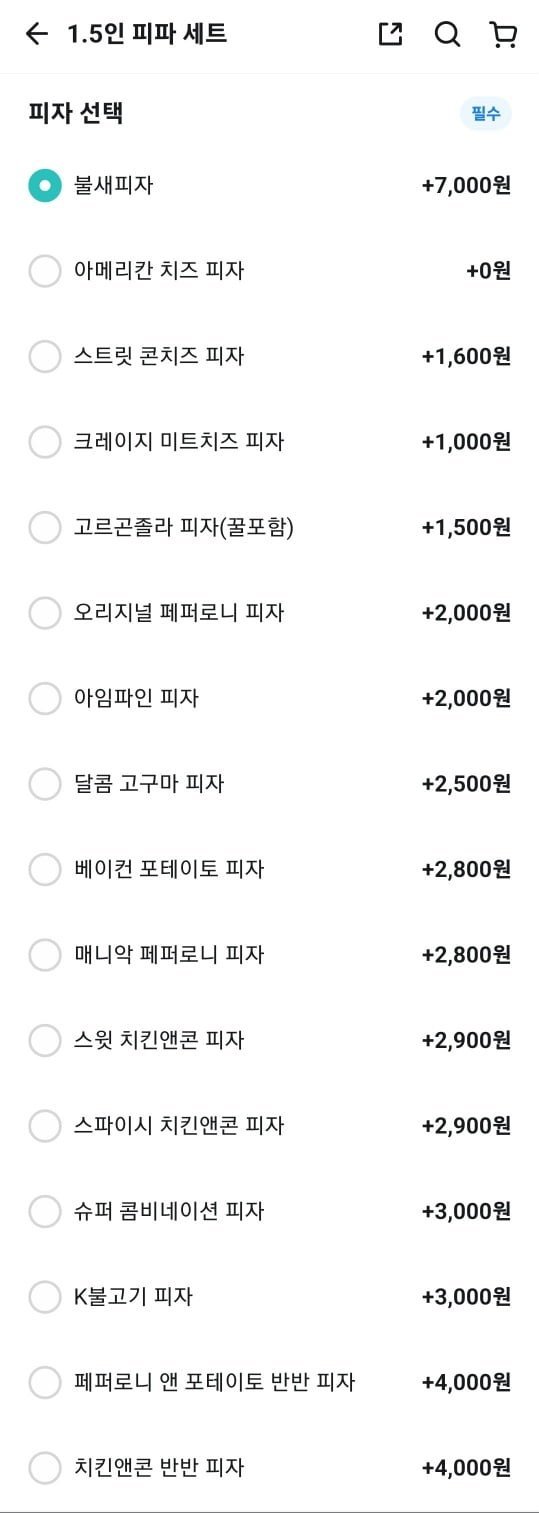Select the 불새피자 radio button
Screen dimensions: 539x1513
[45, 186]
